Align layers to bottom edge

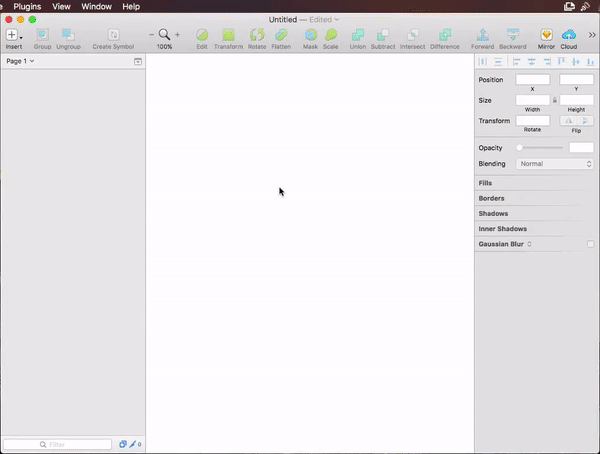[590, 61]
